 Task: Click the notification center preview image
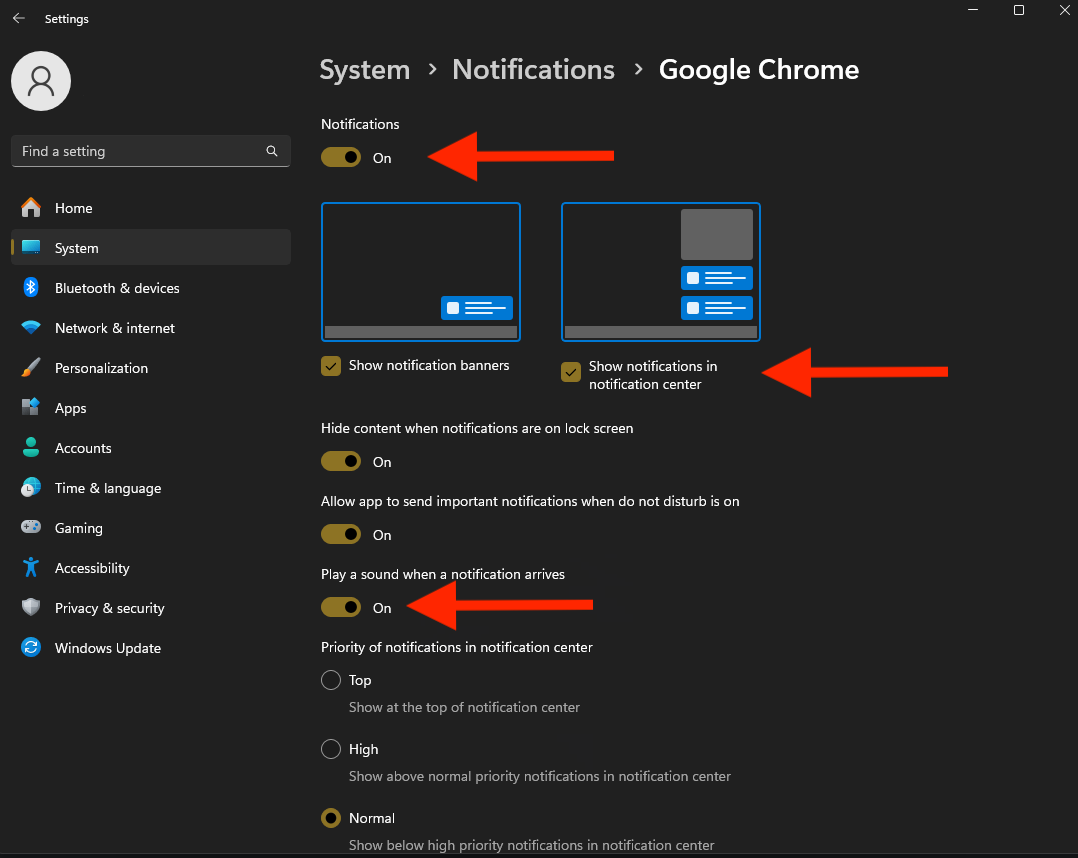(x=661, y=272)
